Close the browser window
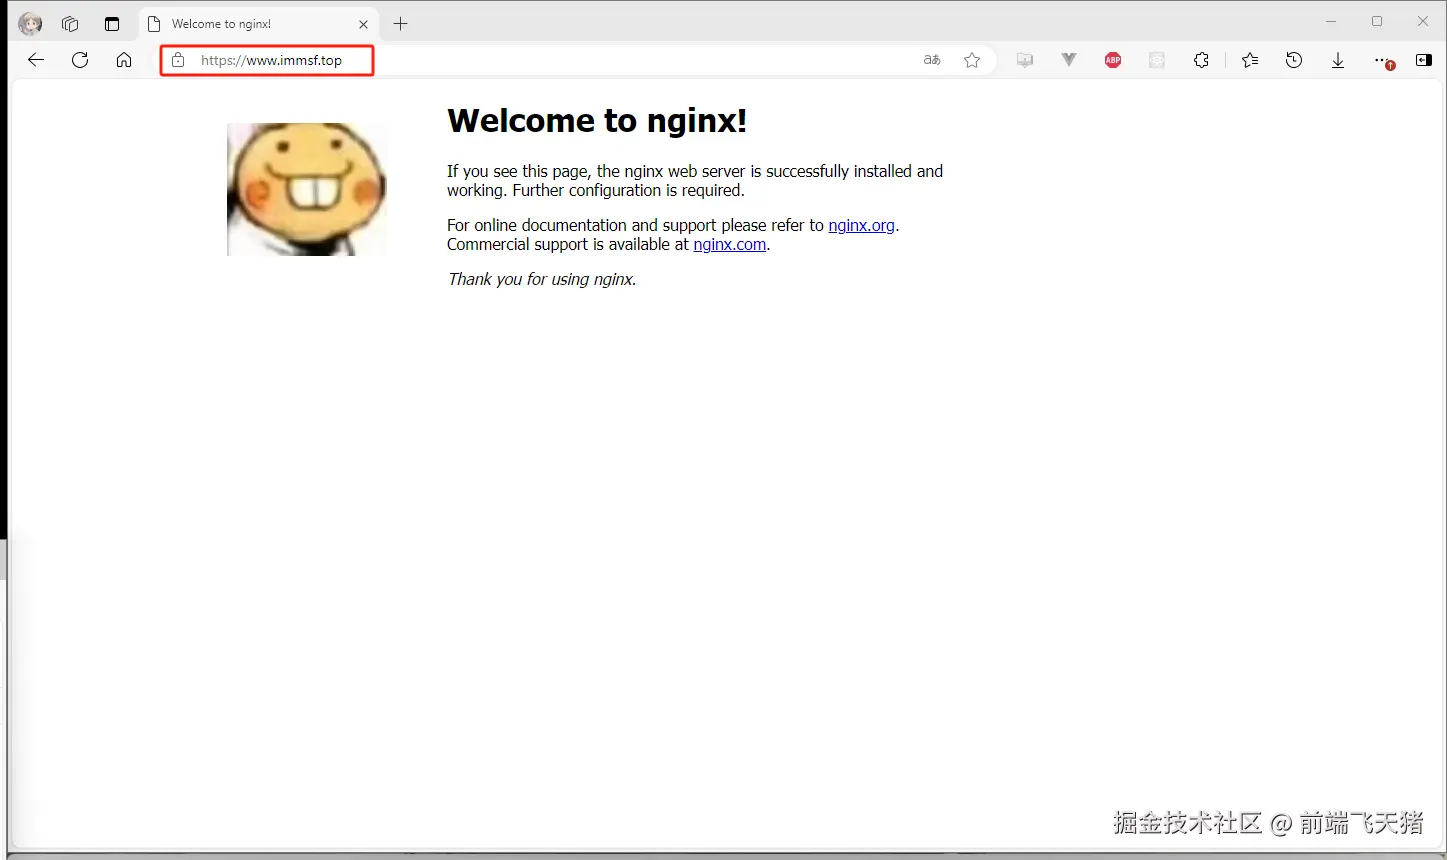Viewport: 1447px width, 860px height. coord(1423,22)
